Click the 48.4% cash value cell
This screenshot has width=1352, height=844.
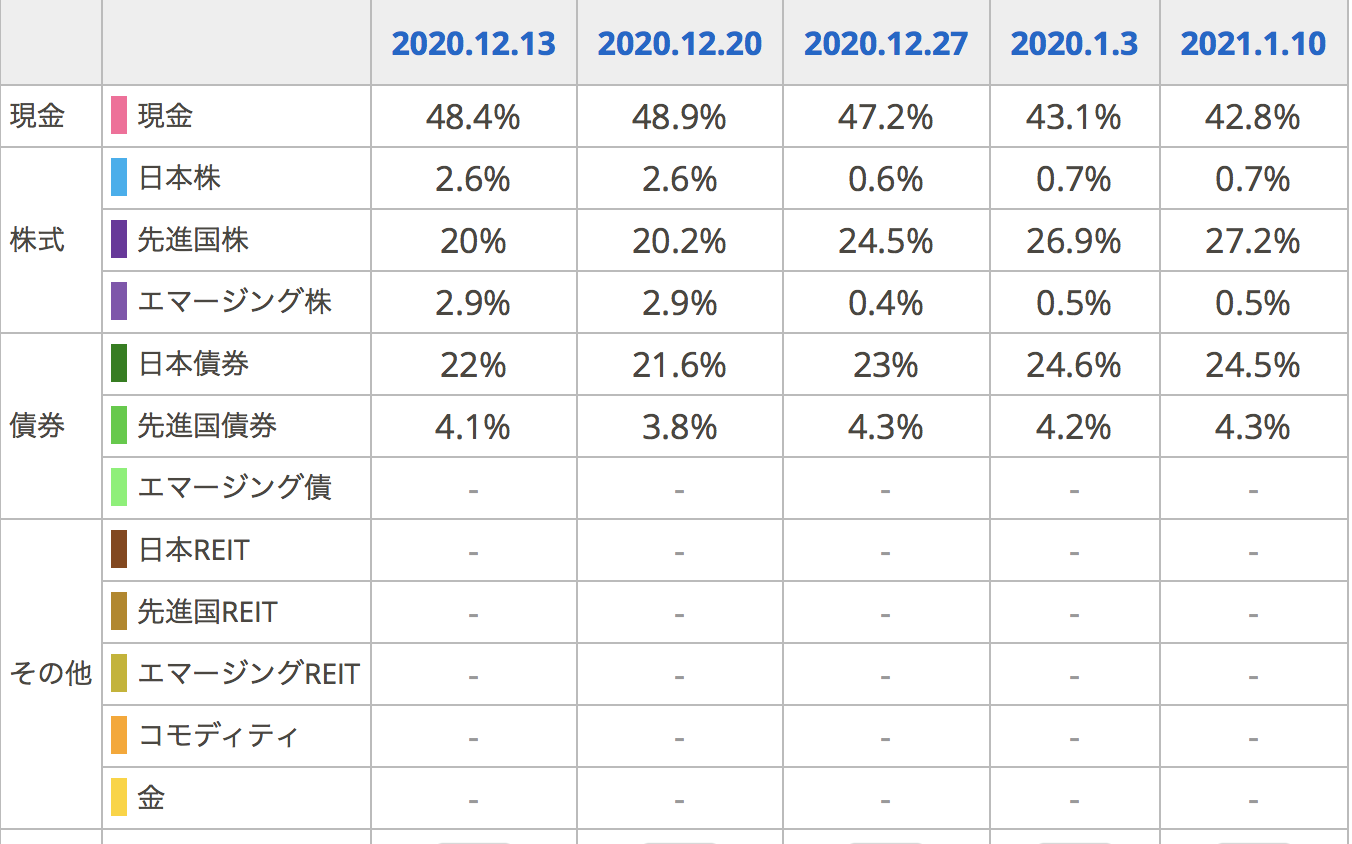point(473,117)
